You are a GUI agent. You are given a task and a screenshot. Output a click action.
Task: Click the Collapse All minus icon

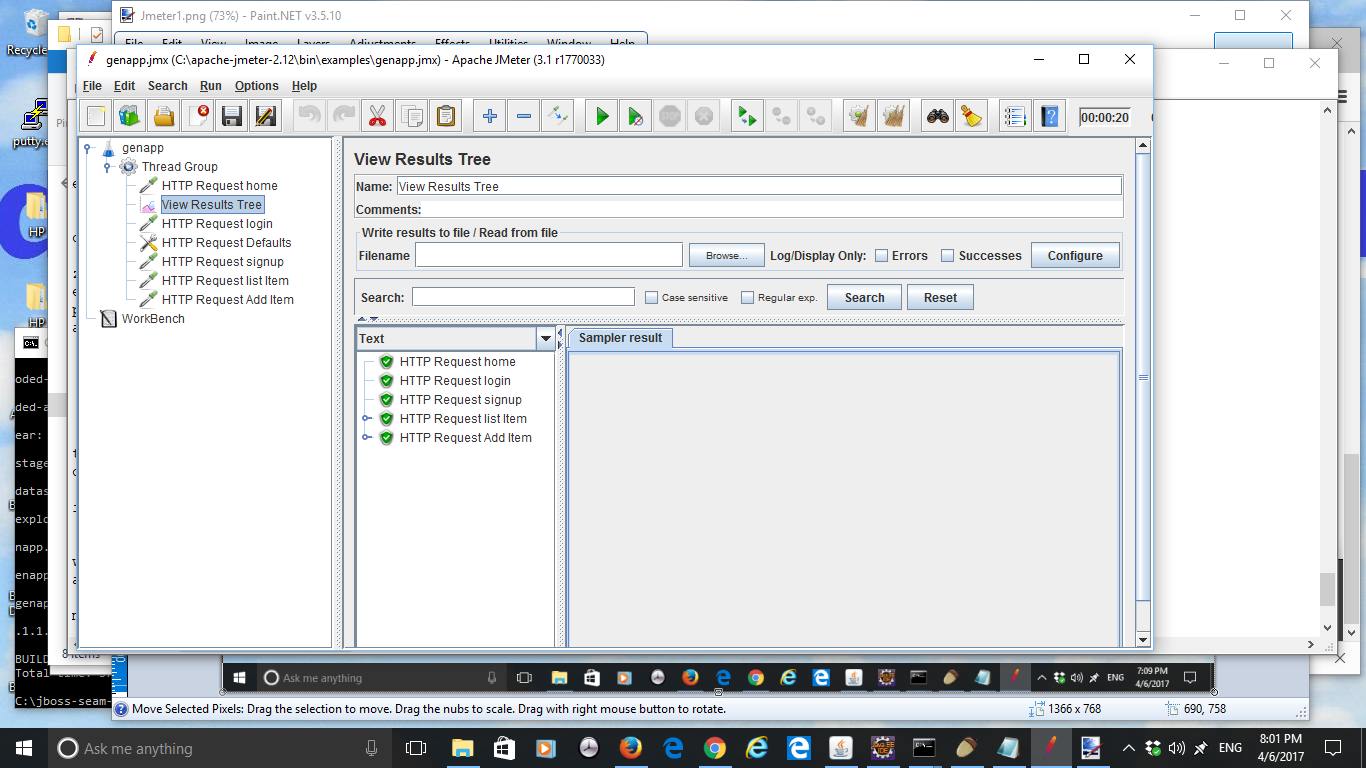(x=523, y=116)
